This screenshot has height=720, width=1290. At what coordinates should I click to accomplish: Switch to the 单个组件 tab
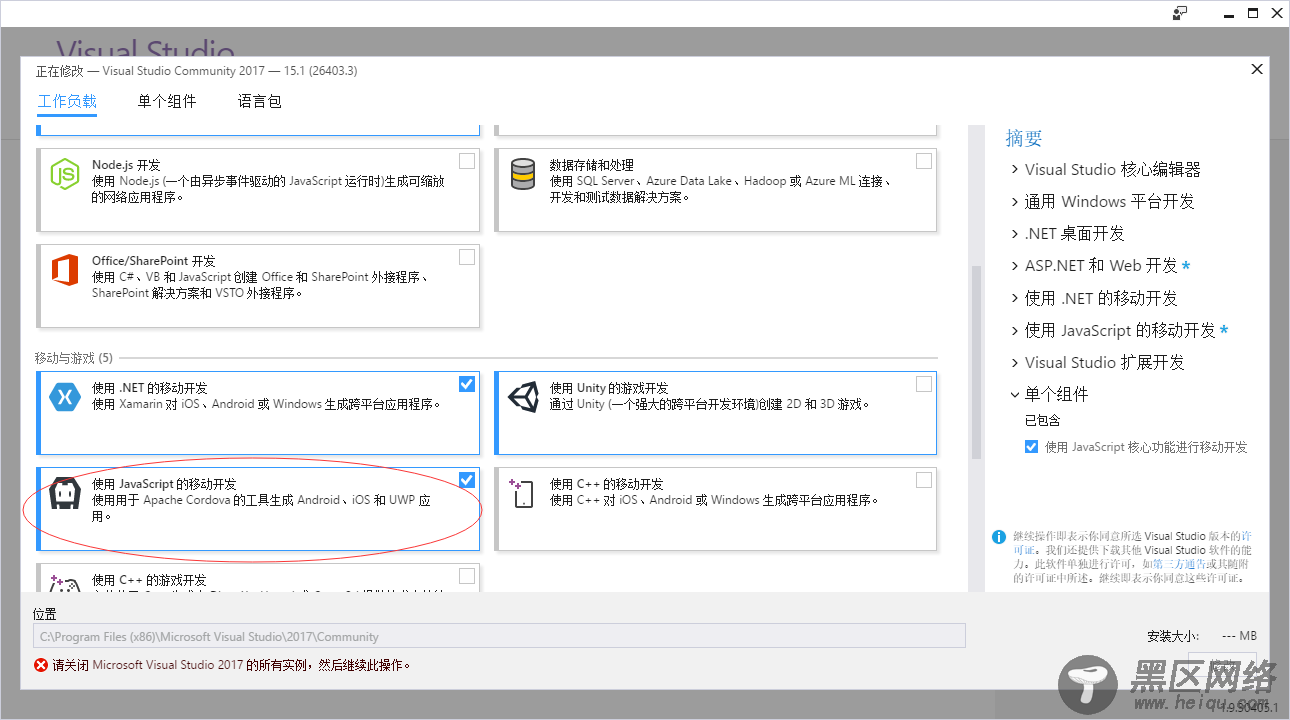(167, 101)
